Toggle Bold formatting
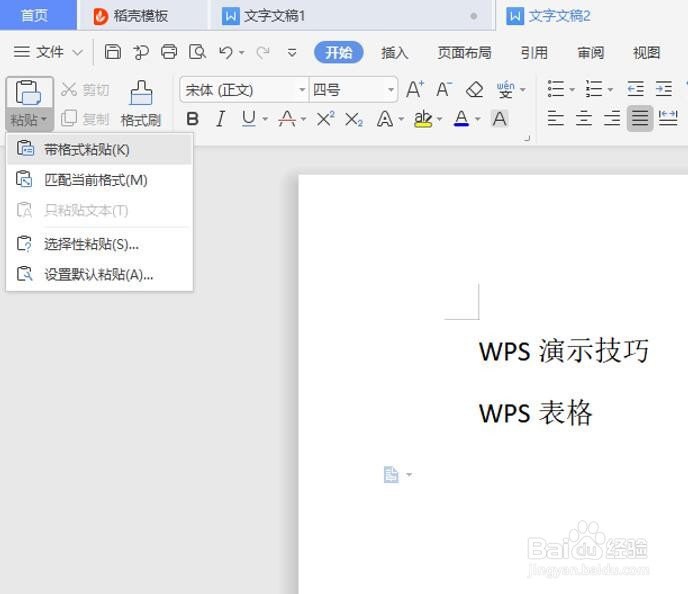The width and height of the screenshot is (688, 594). point(192,119)
